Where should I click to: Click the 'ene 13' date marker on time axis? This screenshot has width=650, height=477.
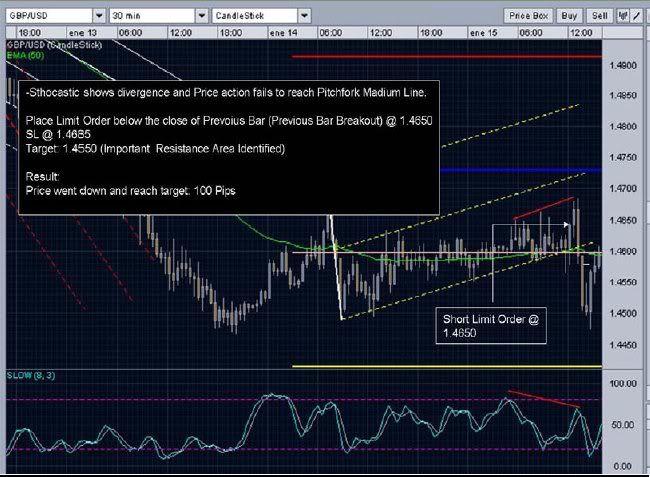[81, 32]
